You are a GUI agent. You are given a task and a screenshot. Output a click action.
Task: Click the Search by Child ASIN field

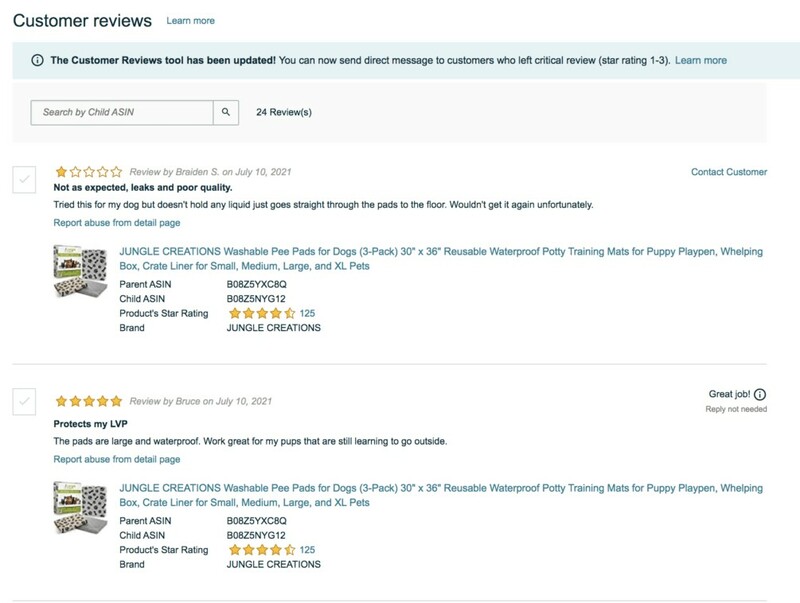[x=122, y=112]
